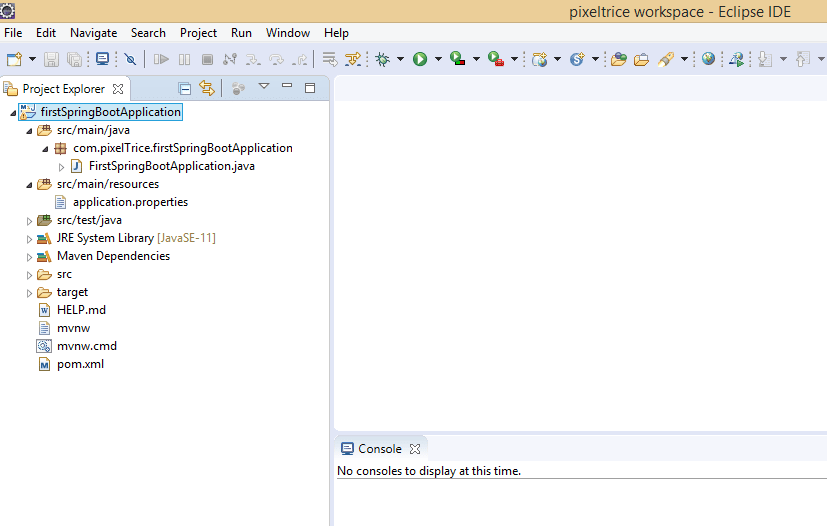Open the Window menu
The image size is (827, 526).
point(288,33)
